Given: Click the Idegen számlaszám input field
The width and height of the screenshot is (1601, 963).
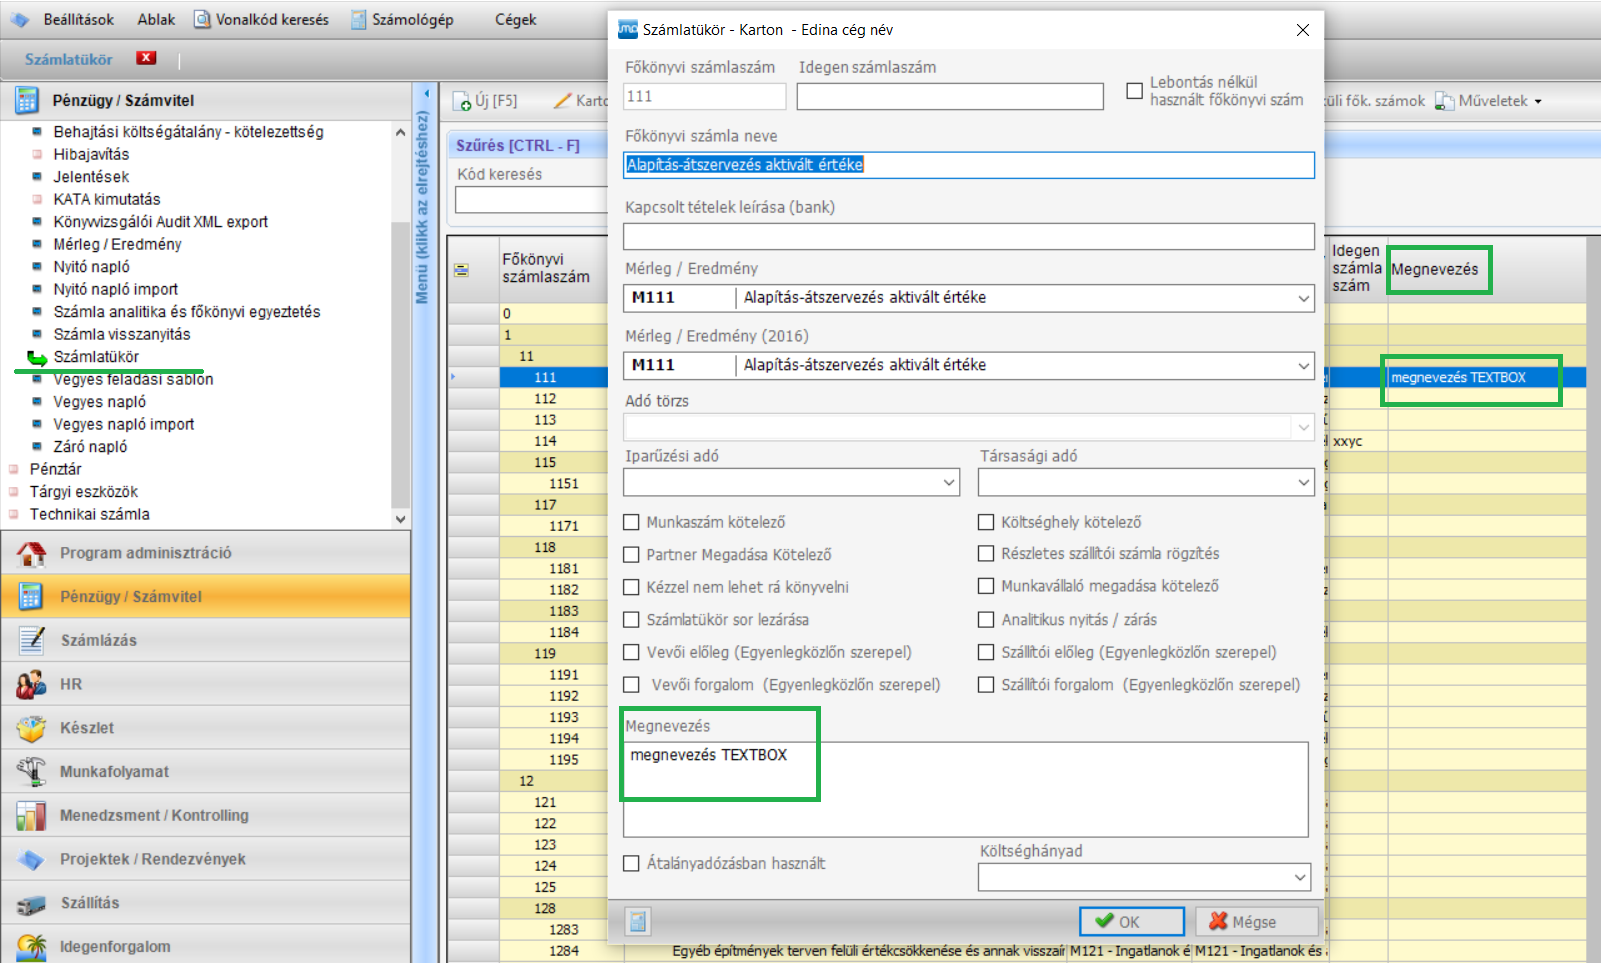Looking at the screenshot, I should click(x=949, y=97).
